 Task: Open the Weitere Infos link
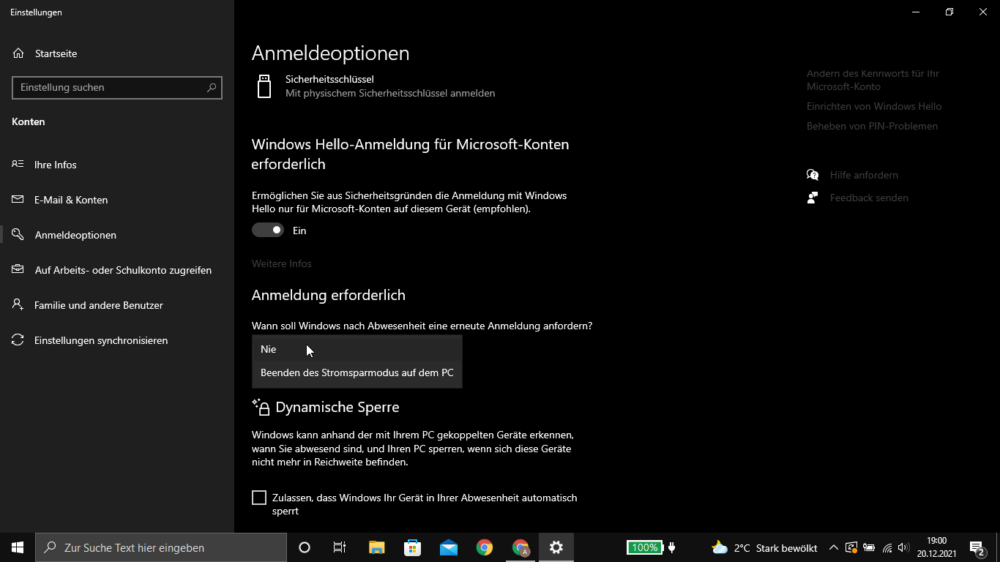[281, 263]
